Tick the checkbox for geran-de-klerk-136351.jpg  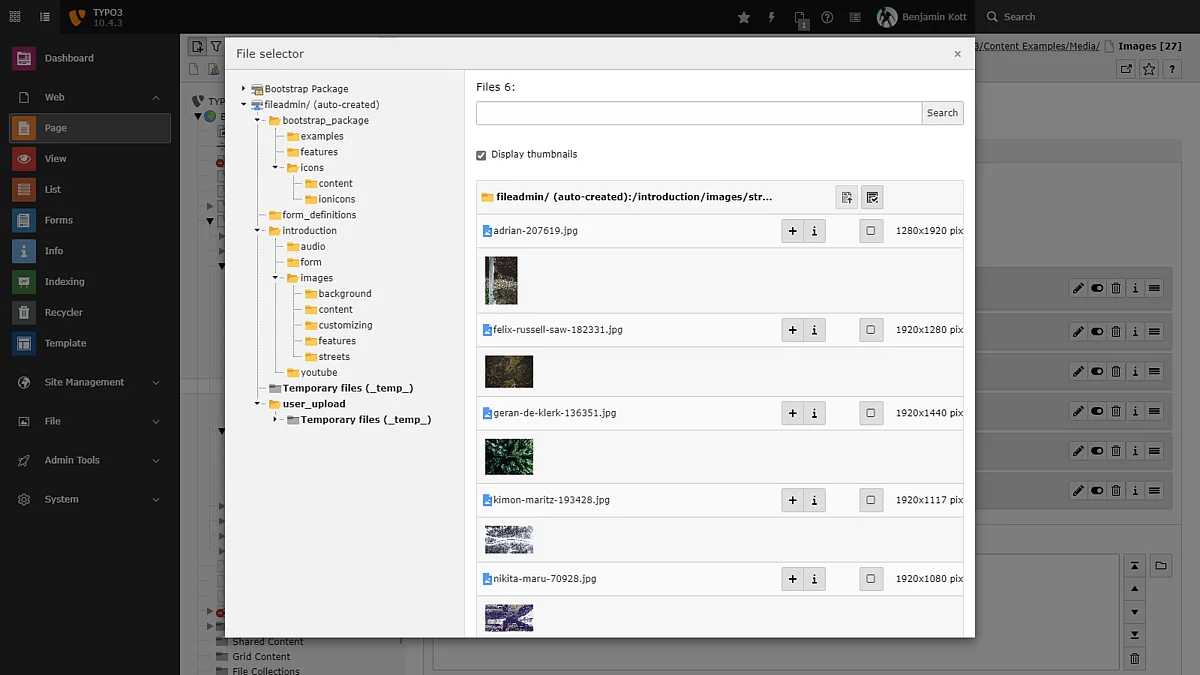[871, 413]
